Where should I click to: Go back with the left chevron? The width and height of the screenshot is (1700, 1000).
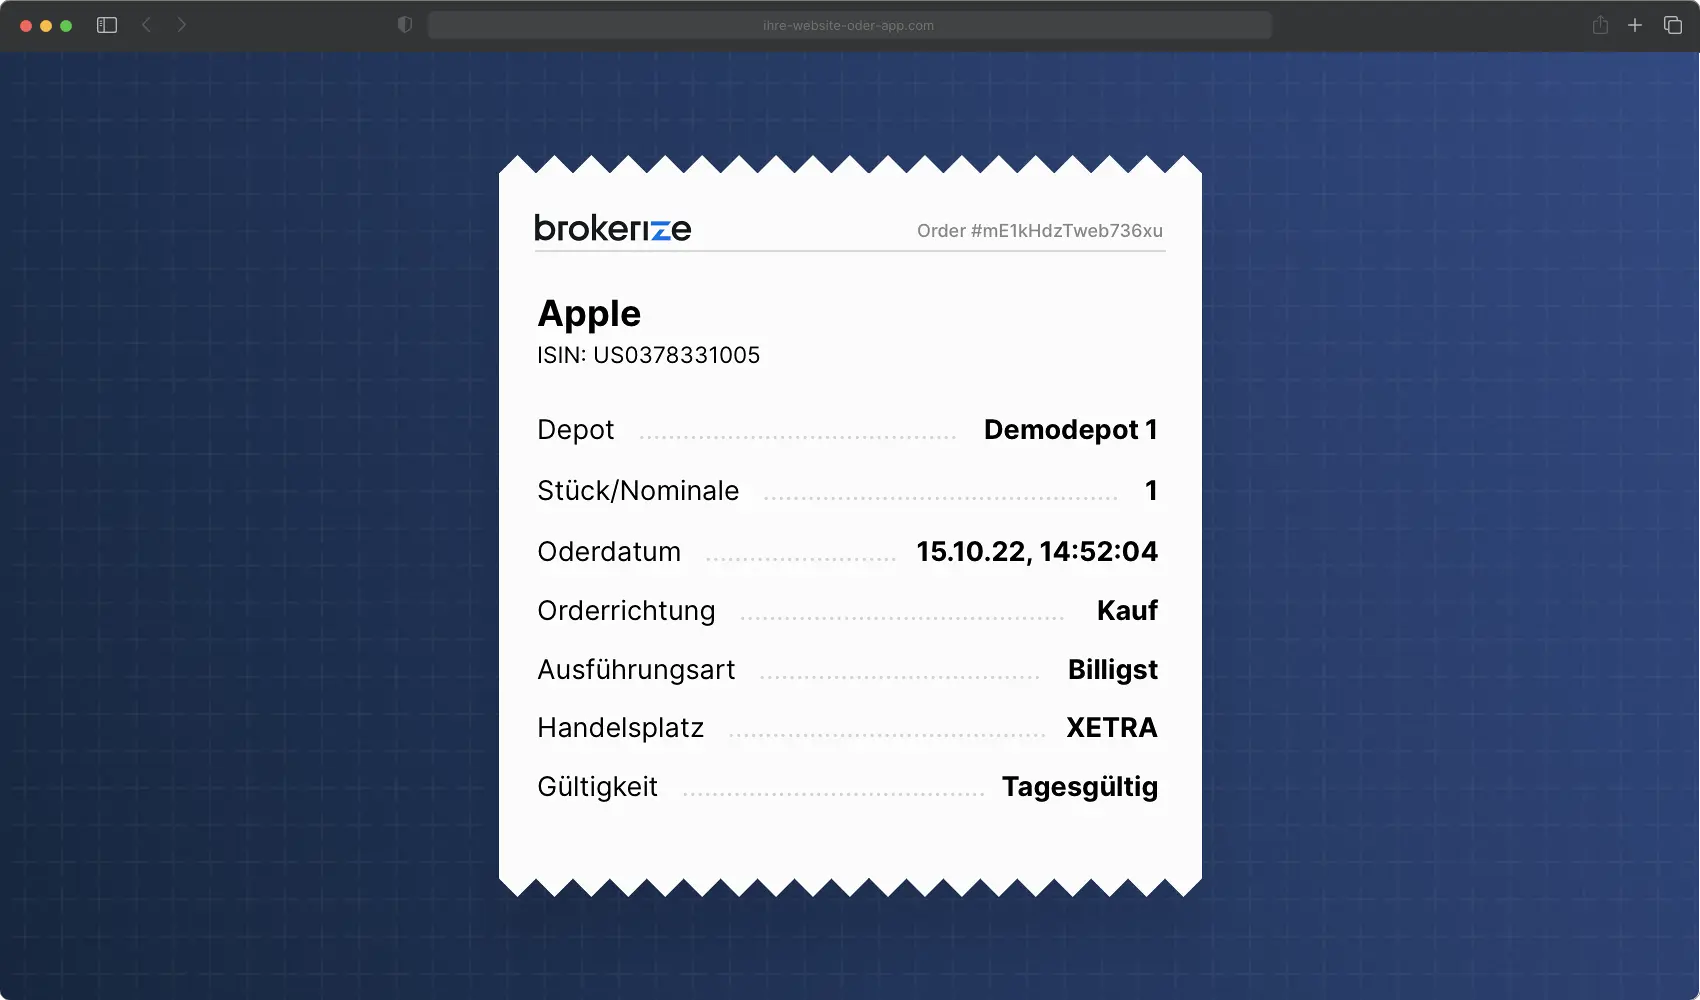pyautogui.click(x=146, y=25)
